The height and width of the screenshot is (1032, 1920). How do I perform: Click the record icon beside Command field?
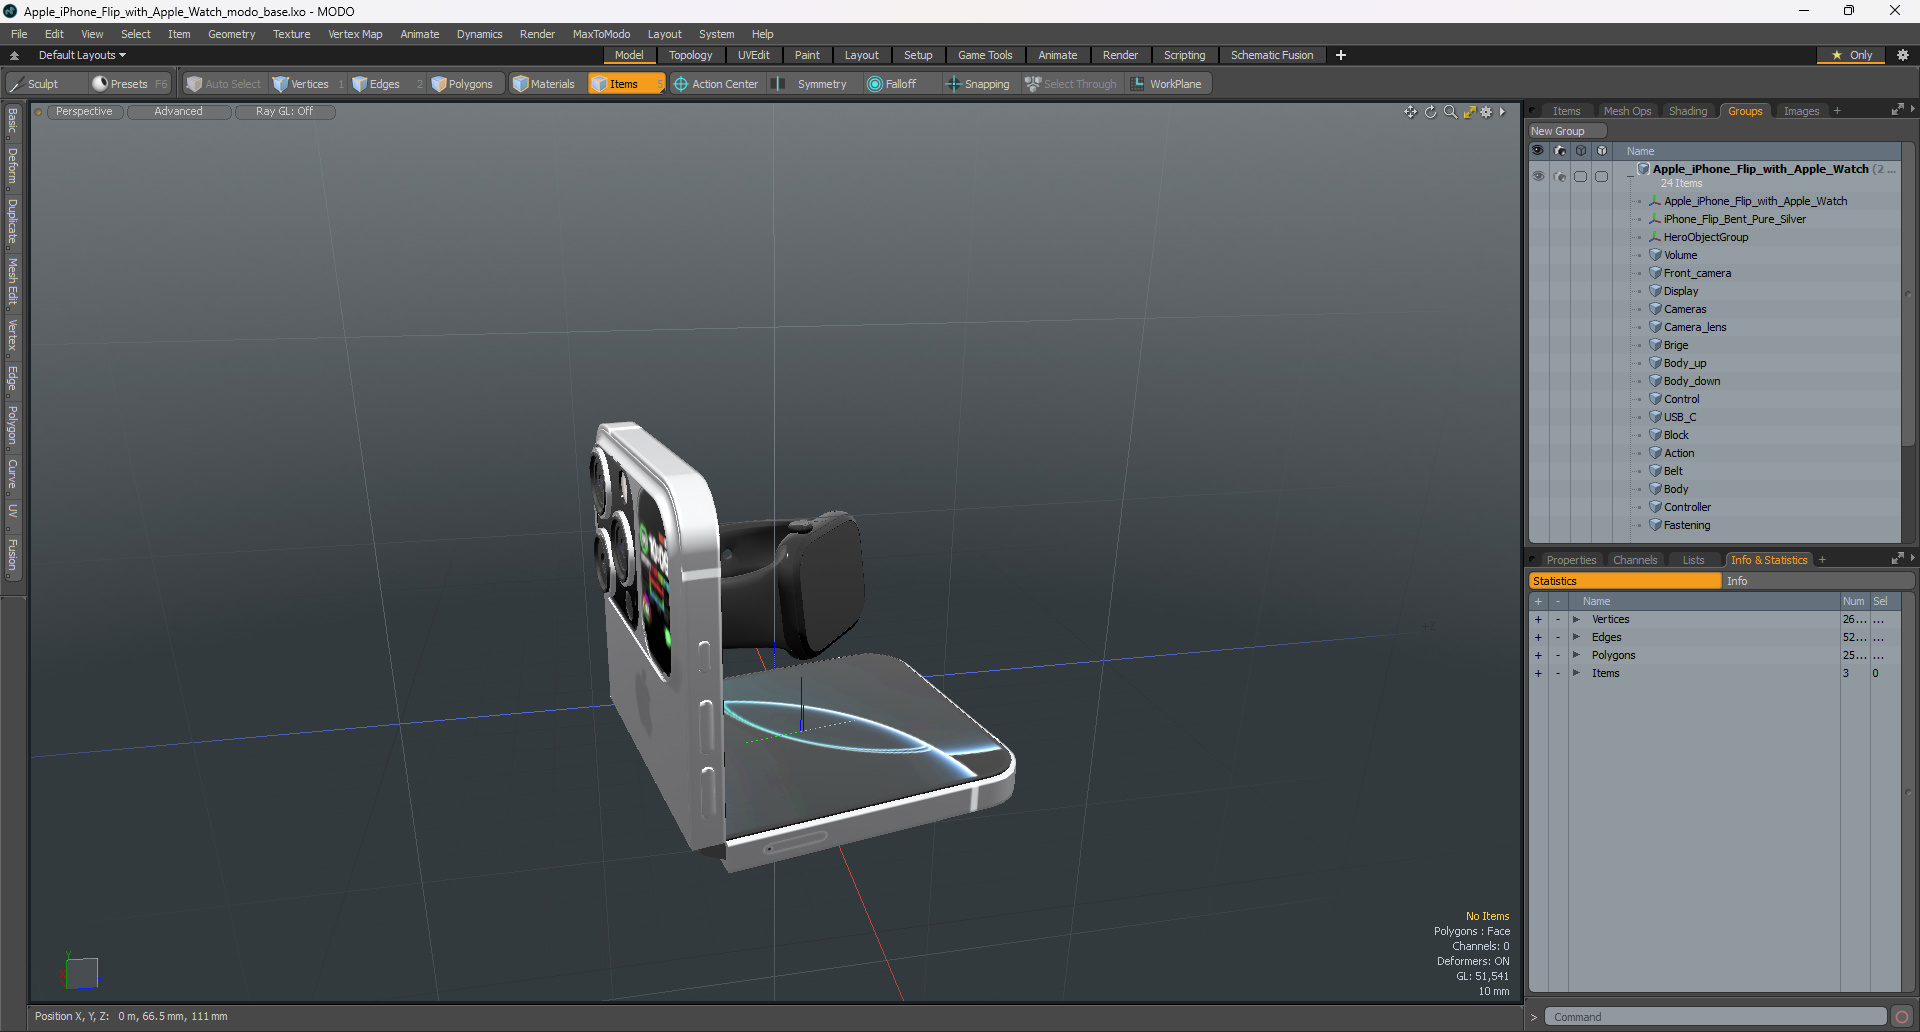coord(1902,1017)
